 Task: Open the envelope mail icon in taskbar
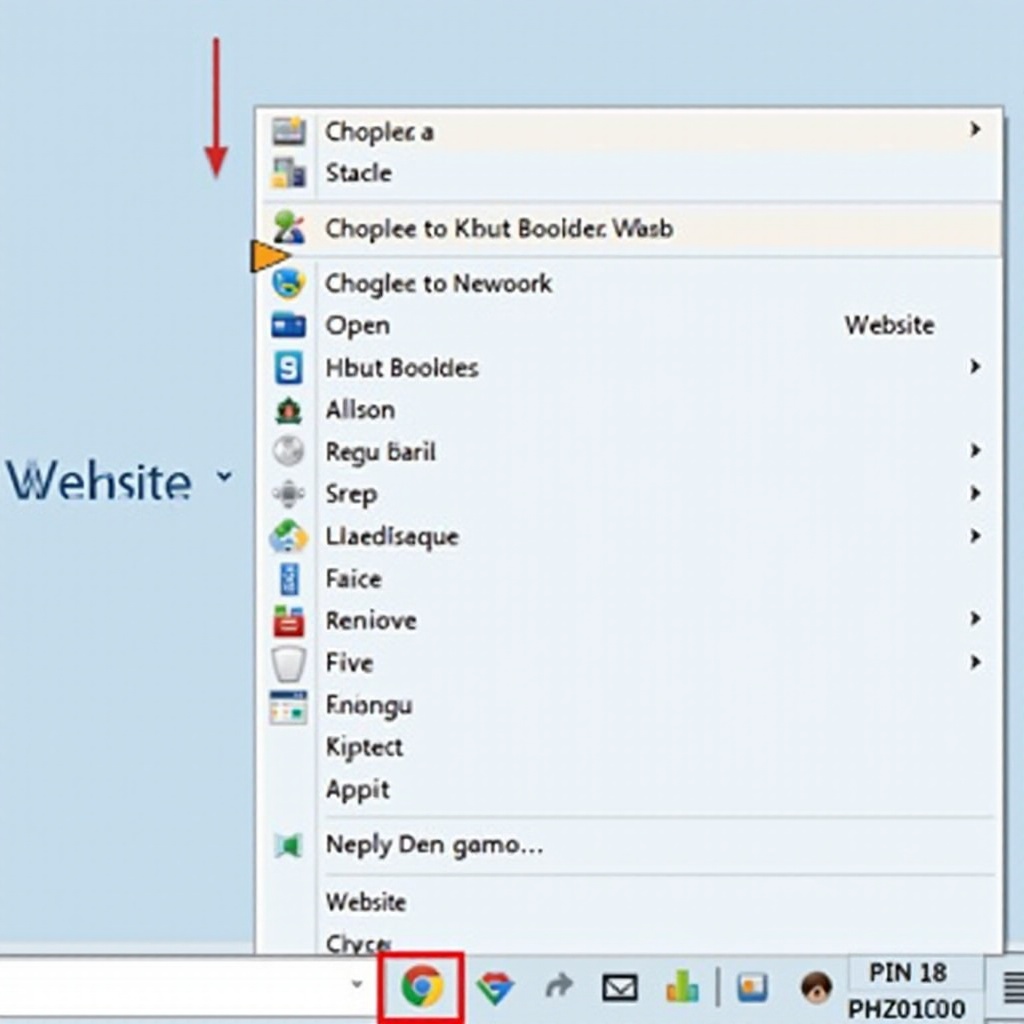coord(620,989)
